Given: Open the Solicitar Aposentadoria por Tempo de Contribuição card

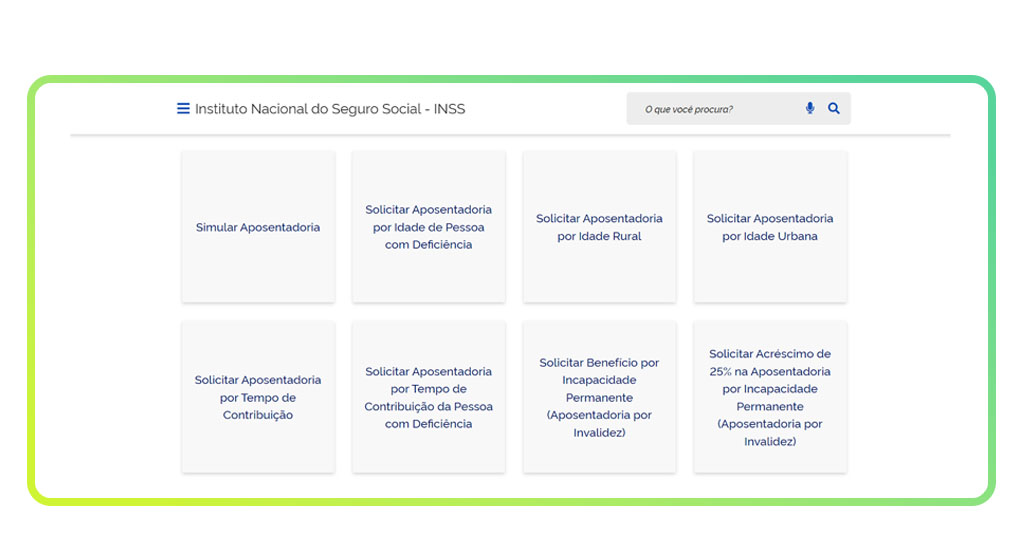Looking at the screenshot, I should (x=258, y=397).
